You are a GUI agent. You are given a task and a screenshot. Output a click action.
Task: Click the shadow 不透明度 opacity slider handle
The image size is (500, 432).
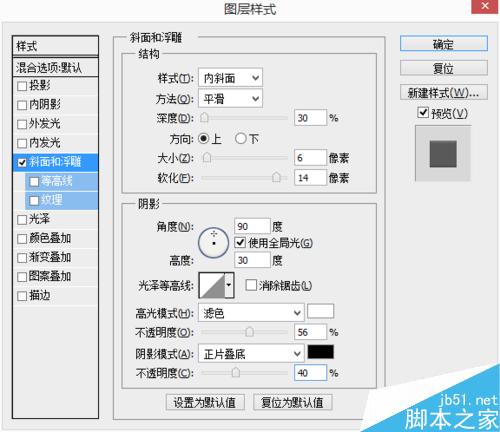point(236,373)
